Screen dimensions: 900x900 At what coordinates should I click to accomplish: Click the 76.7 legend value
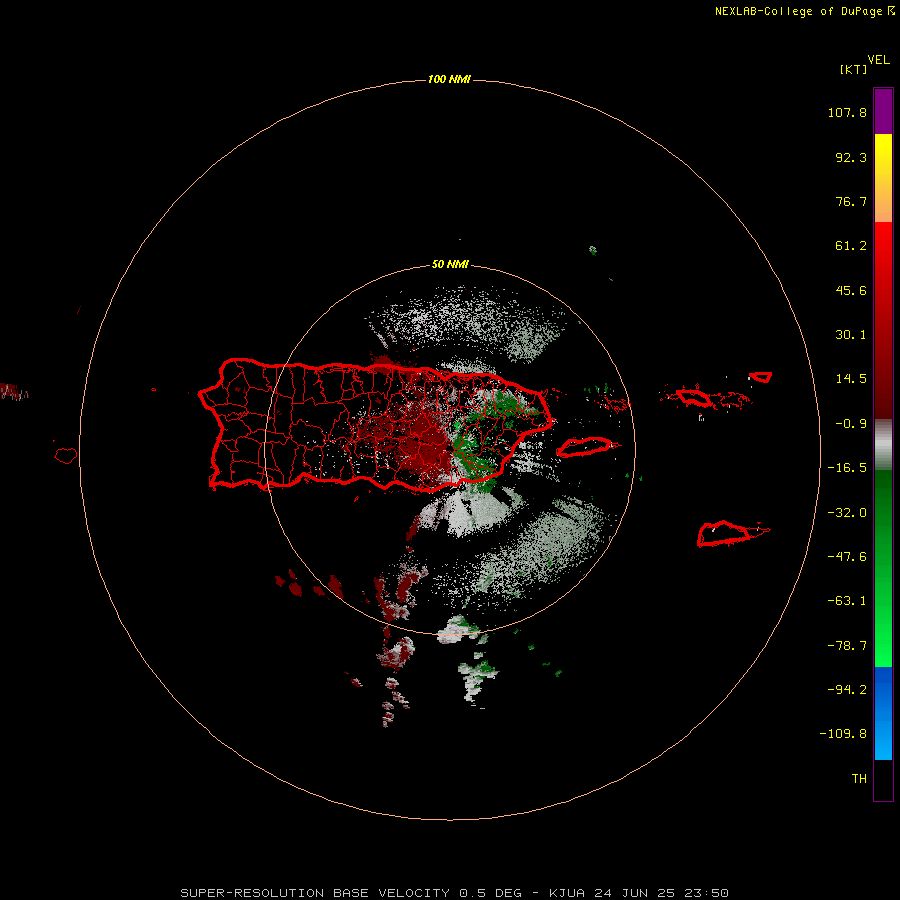pyautogui.click(x=851, y=201)
